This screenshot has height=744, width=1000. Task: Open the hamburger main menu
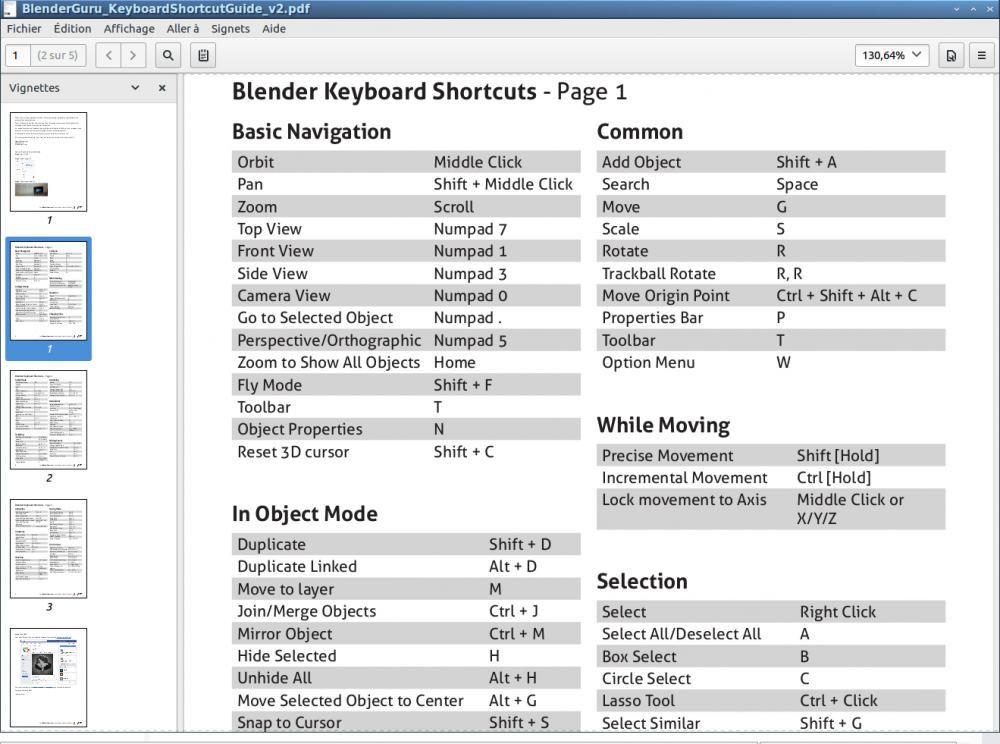click(982, 55)
